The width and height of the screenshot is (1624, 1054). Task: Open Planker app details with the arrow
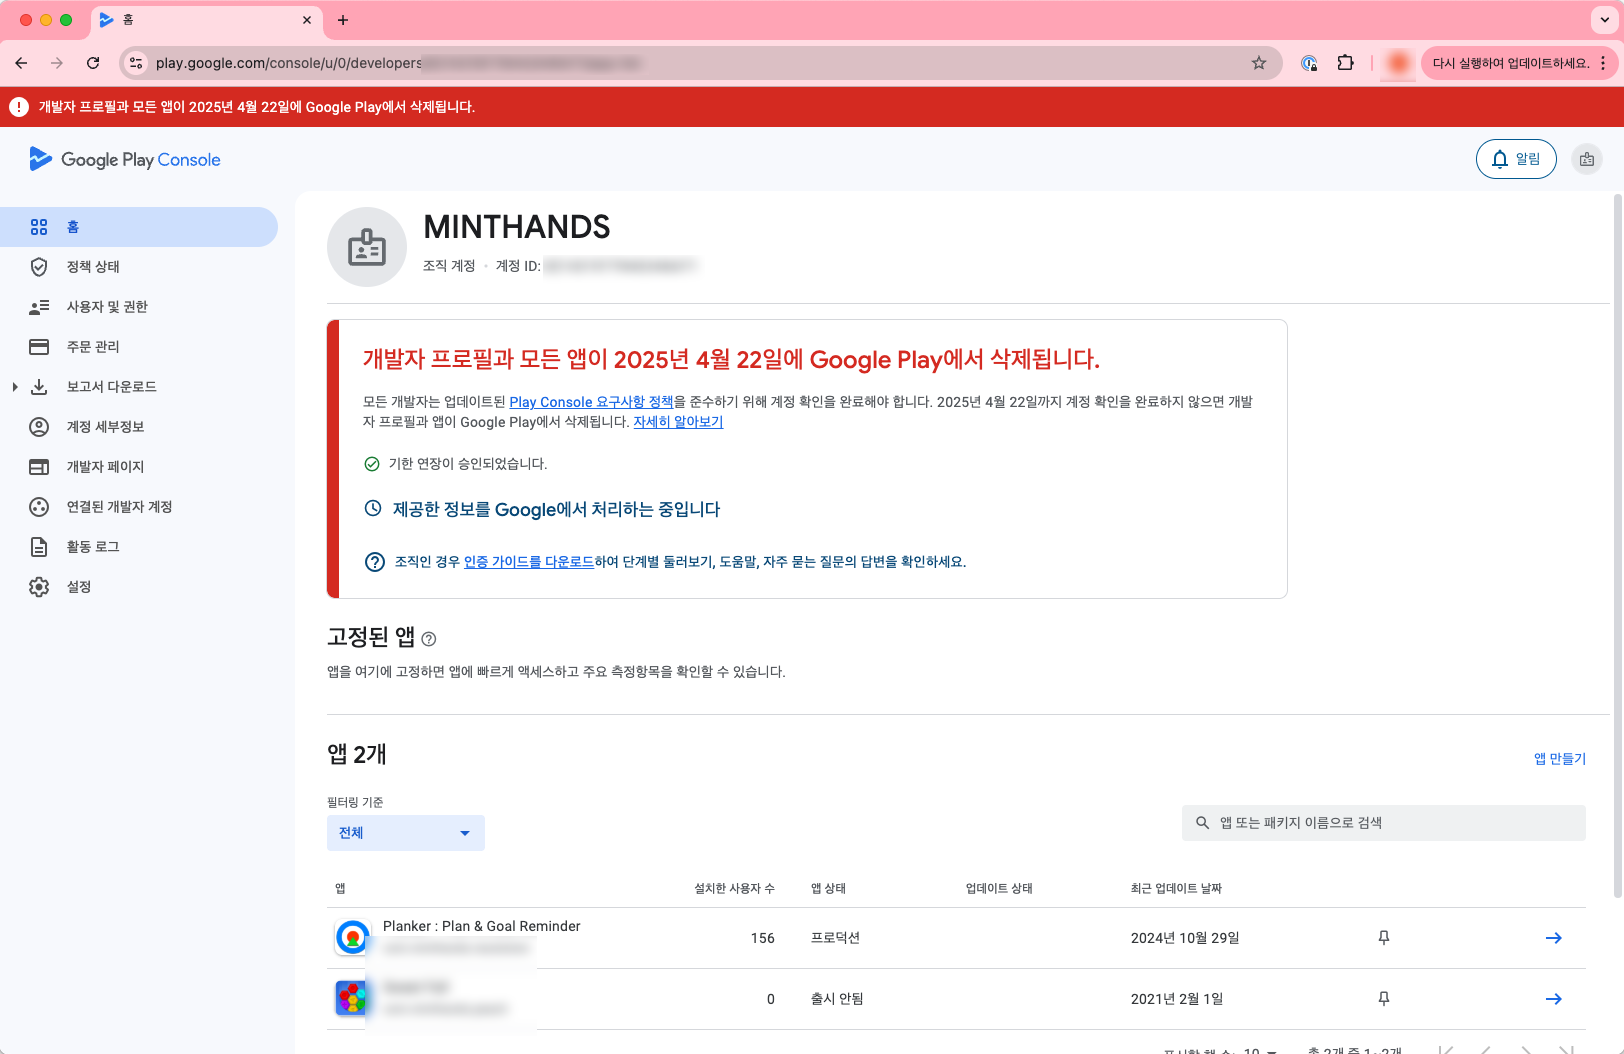click(1554, 938)
